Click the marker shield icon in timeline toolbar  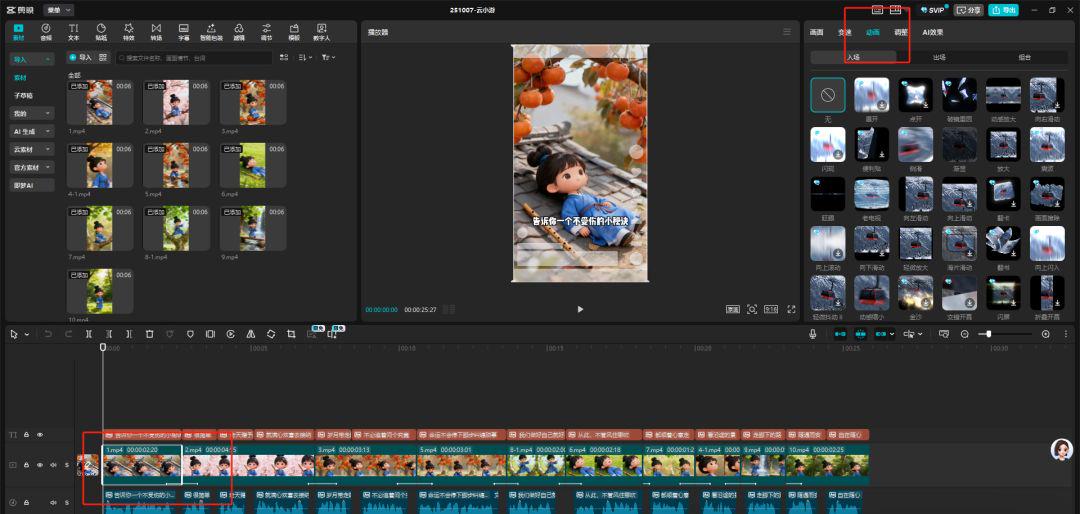pyautogui.click(x=190, y=334)
